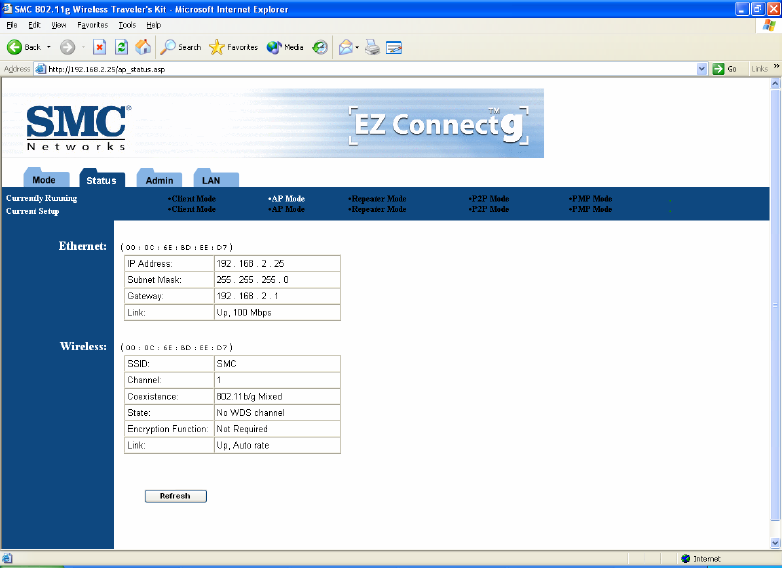This screenshot has height=568, width=782.
Task: Click P2P Mode in Currently Running row
Action: point(489,198)
